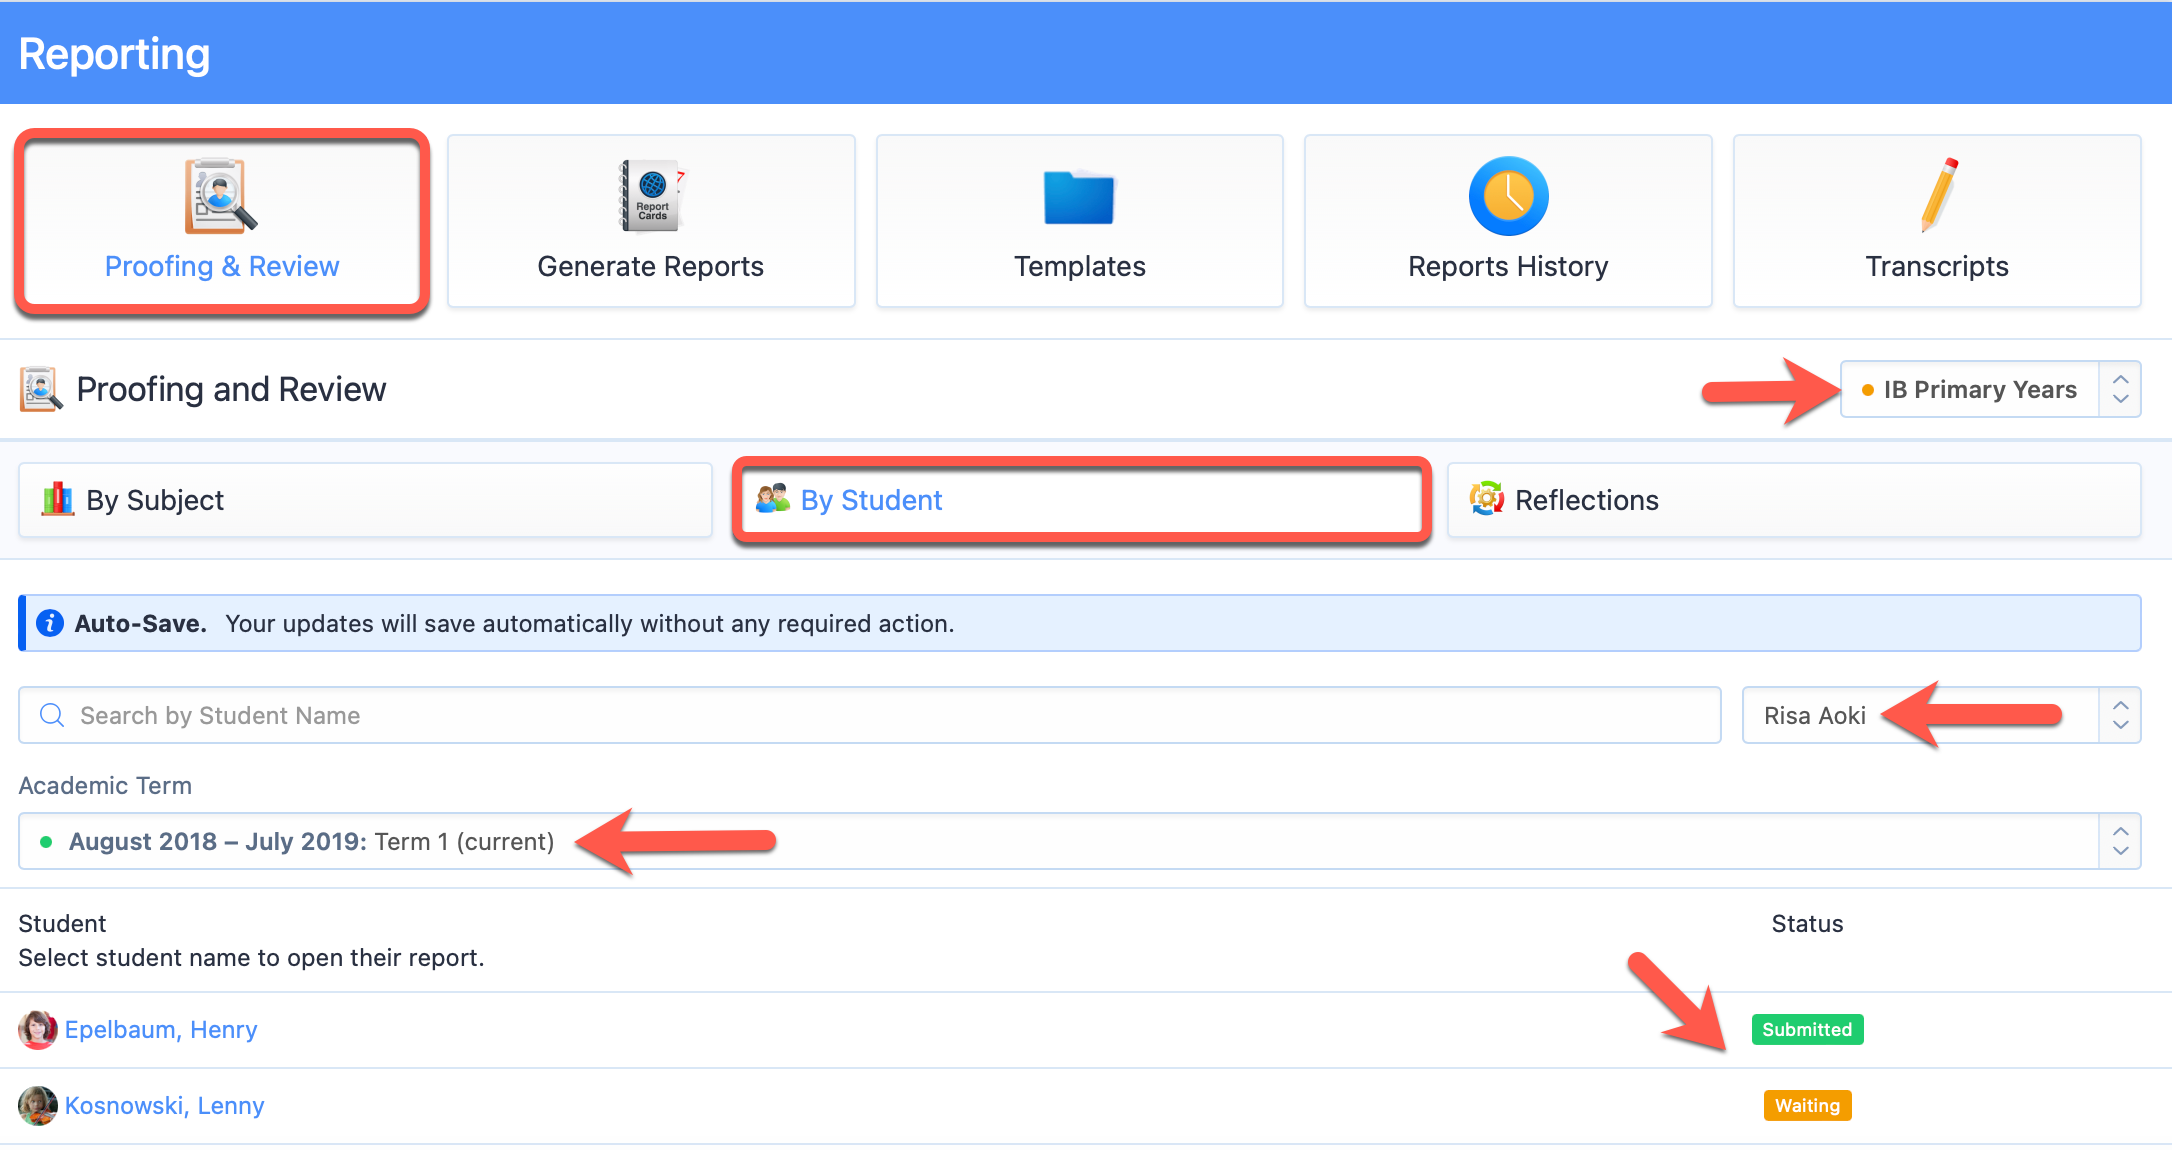Select the blue Templates folder icon
Viewport: 2172px width, 1150px height.
pos(1079,197)
